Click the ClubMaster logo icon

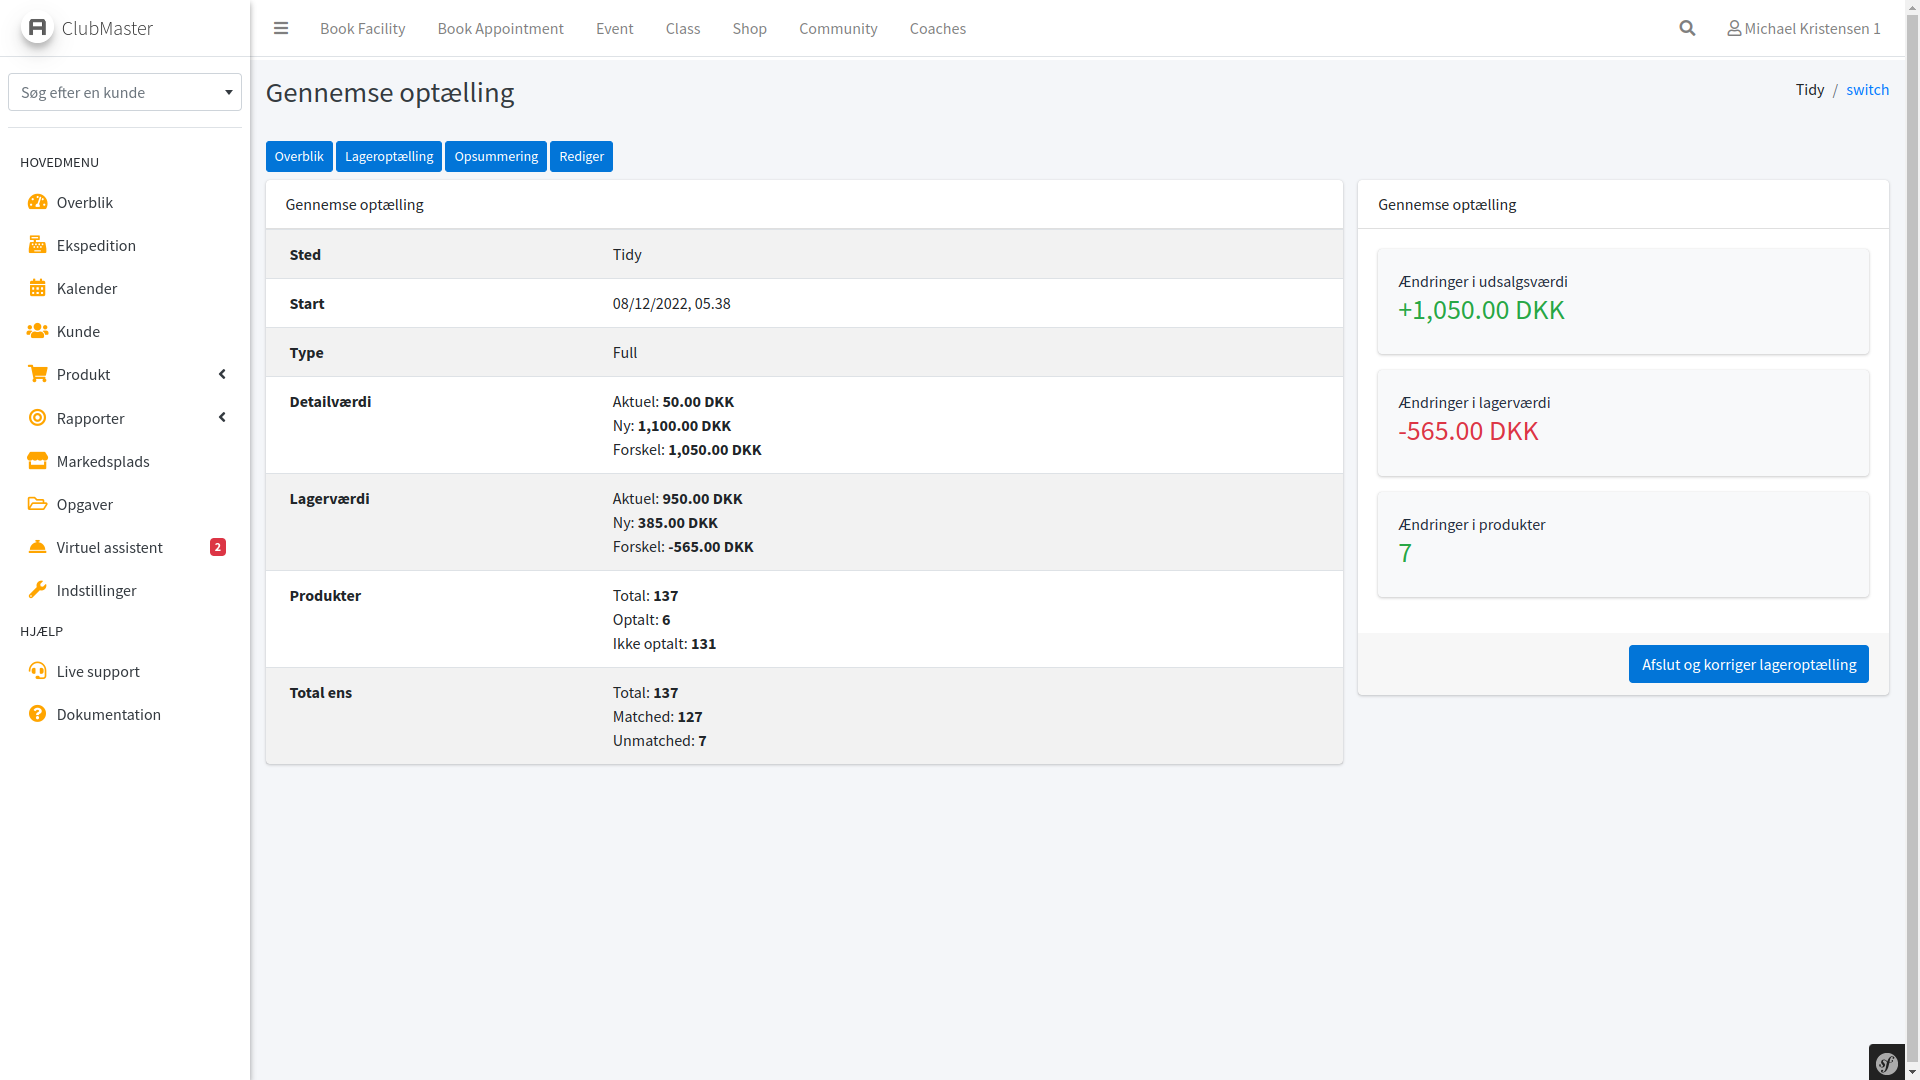[37, 27]
